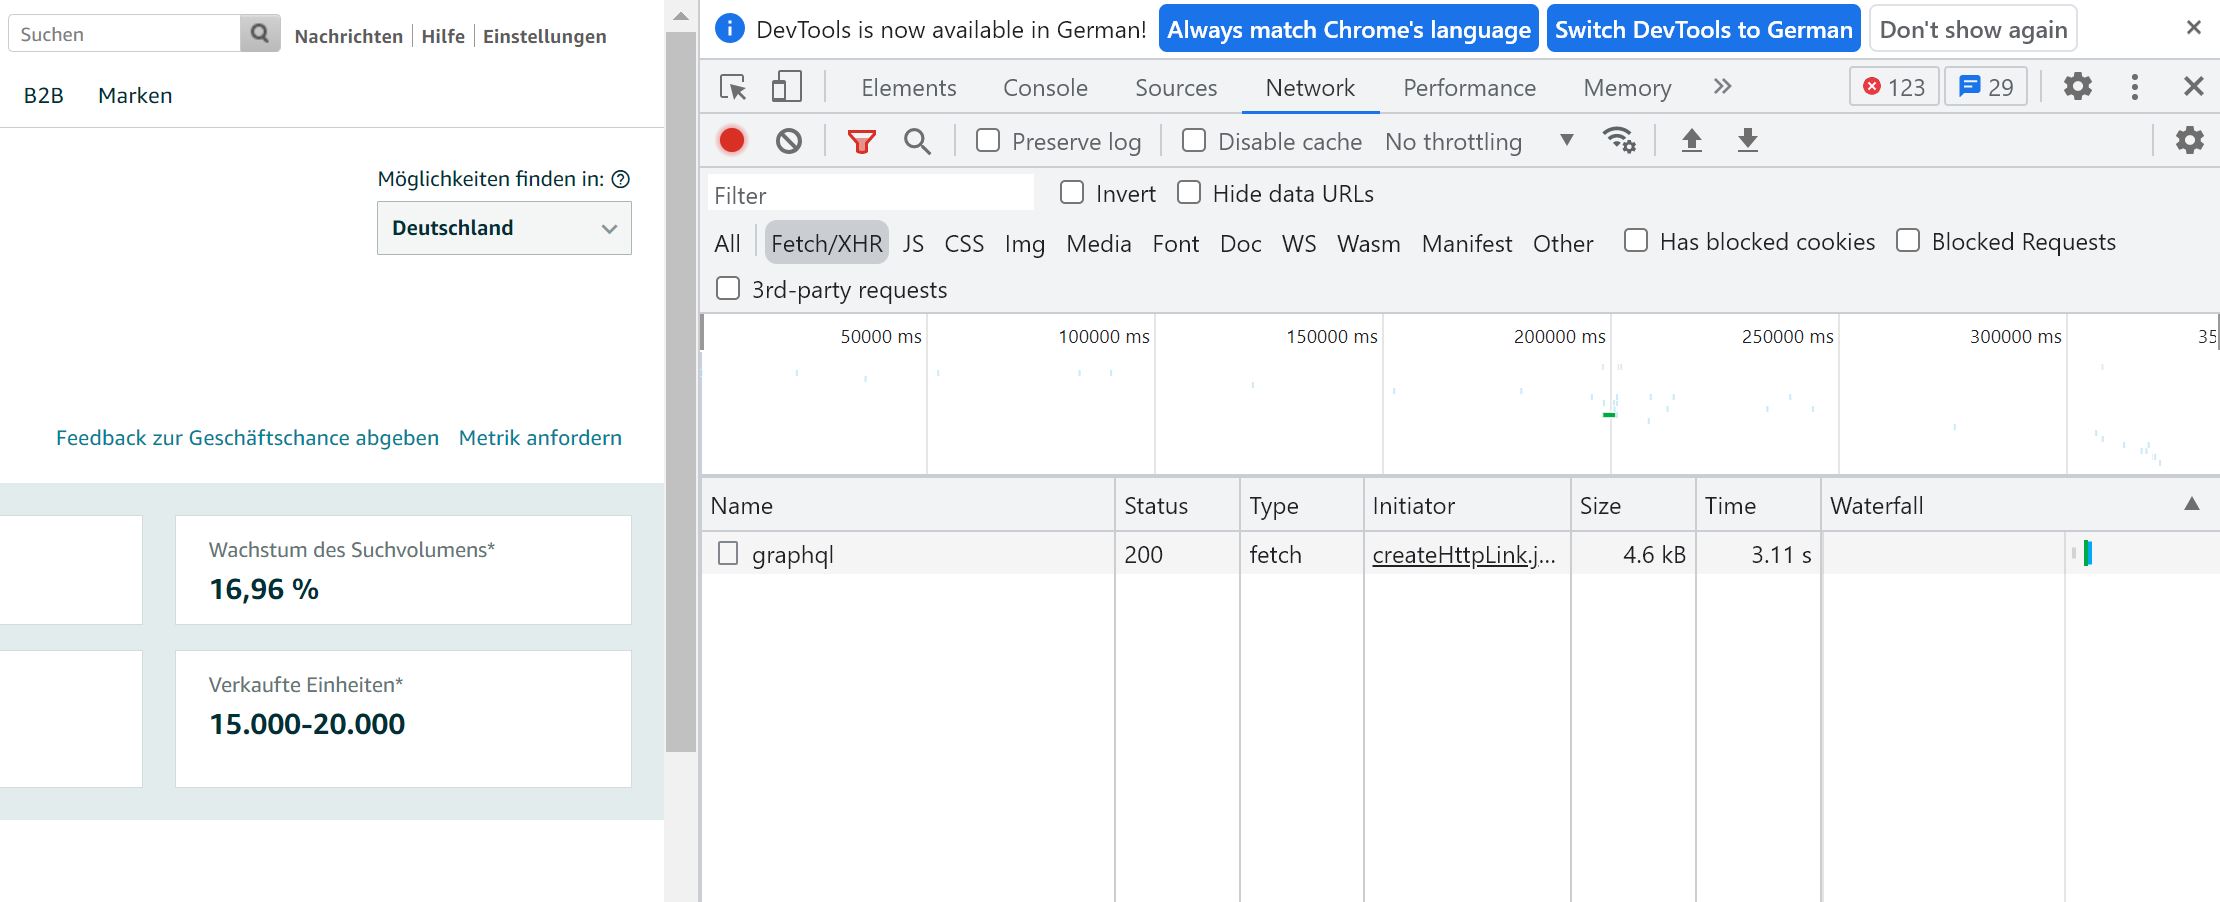
Task: Check the 3rd-party requests checkbox
Action: [728, 288]
